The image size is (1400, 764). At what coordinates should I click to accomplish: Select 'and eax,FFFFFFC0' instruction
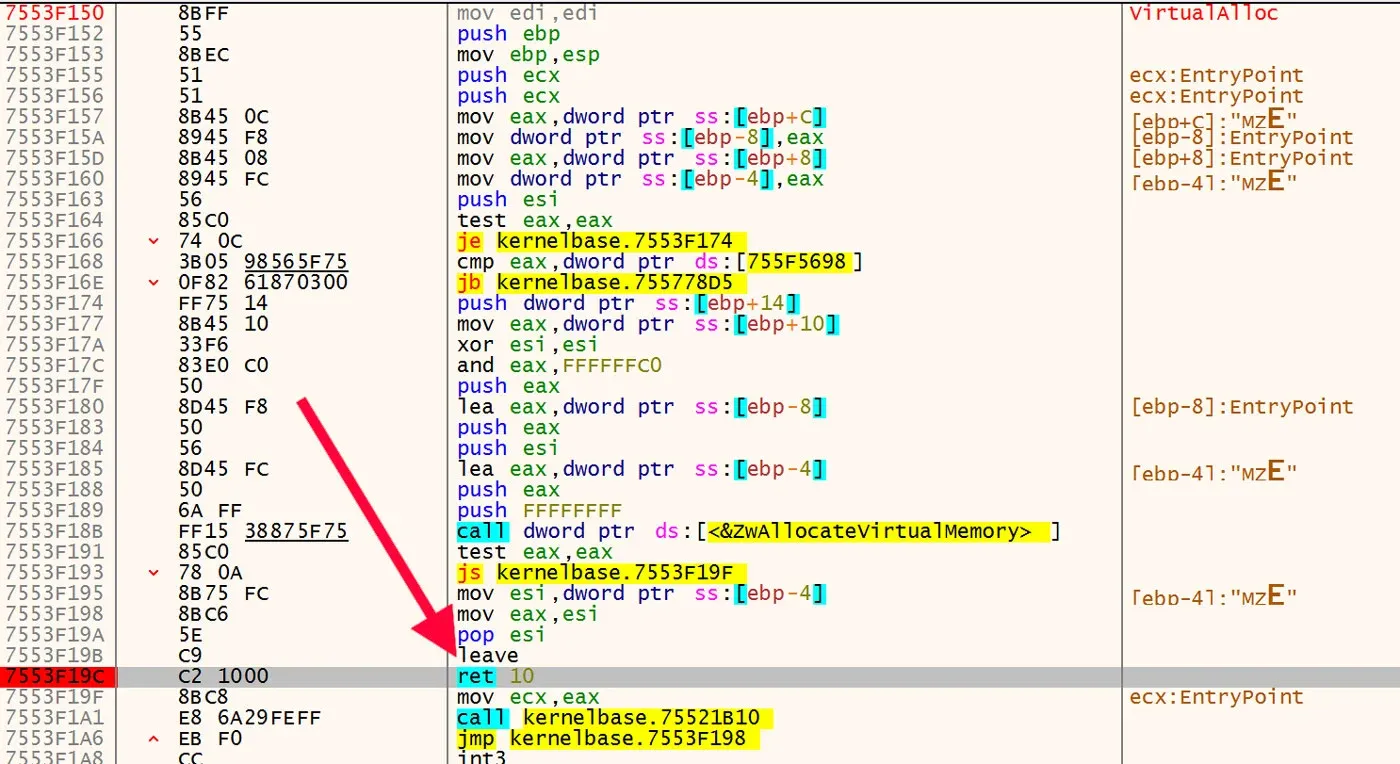click(x=558, y=365)
